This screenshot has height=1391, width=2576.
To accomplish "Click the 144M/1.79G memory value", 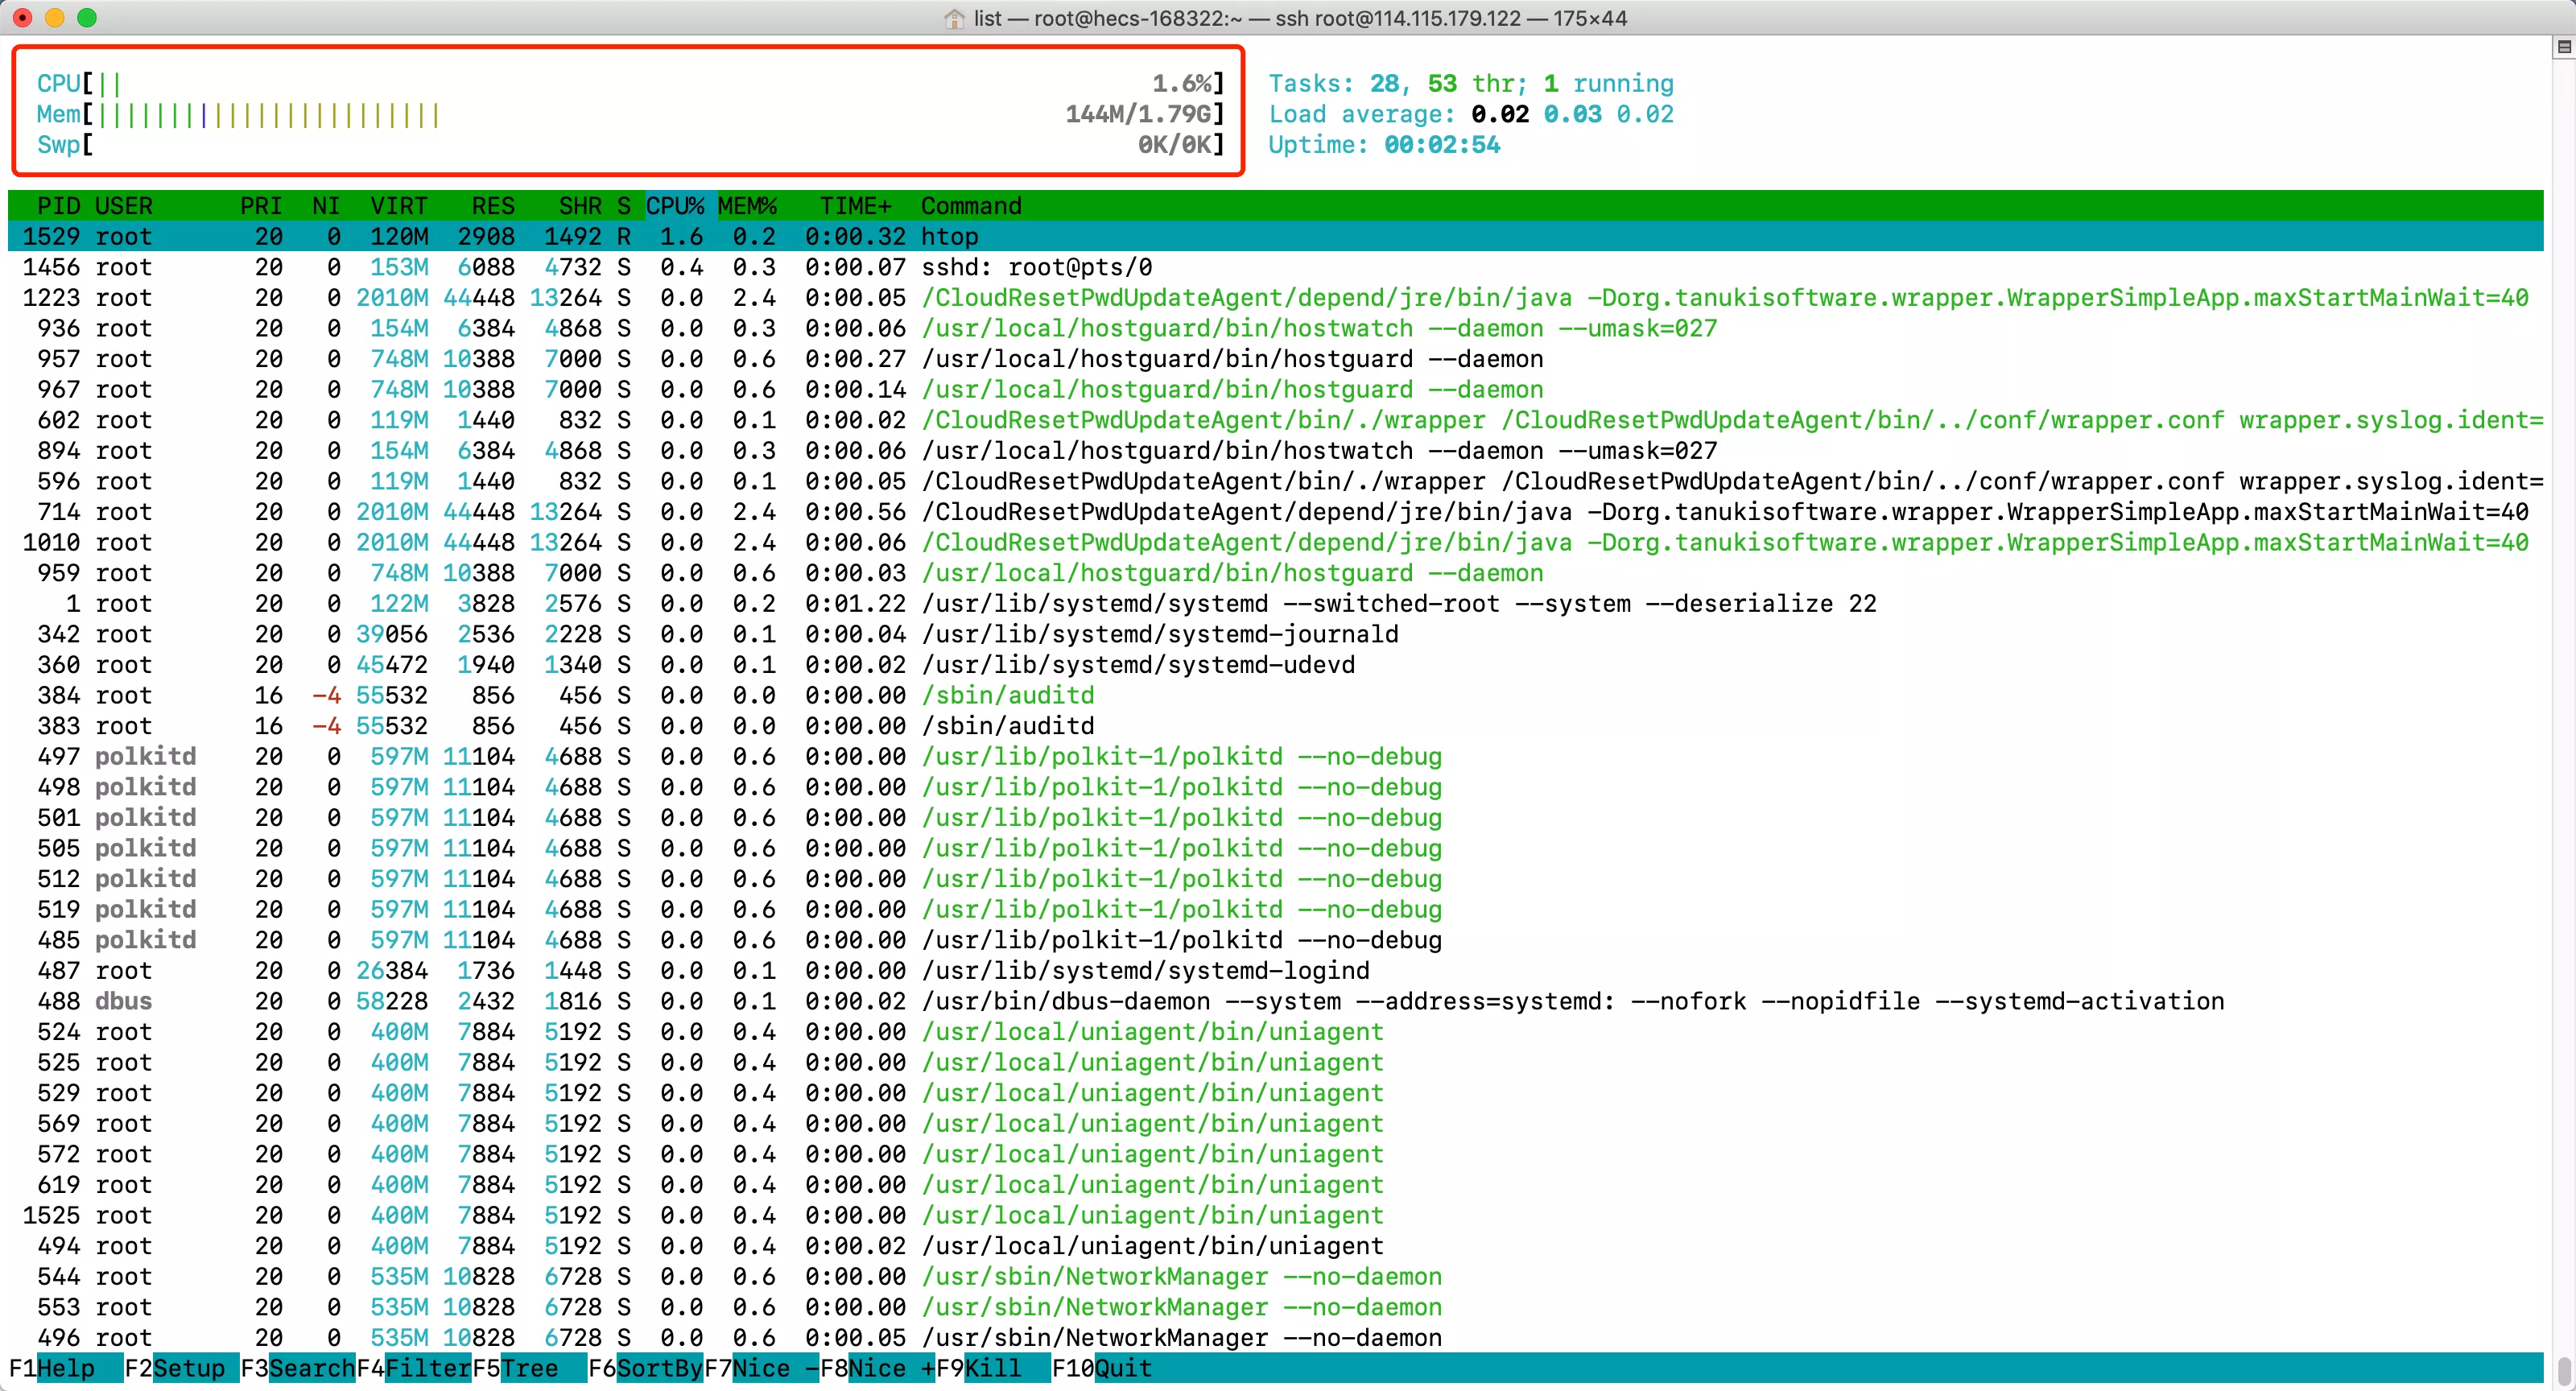I will pos(1138,114).
